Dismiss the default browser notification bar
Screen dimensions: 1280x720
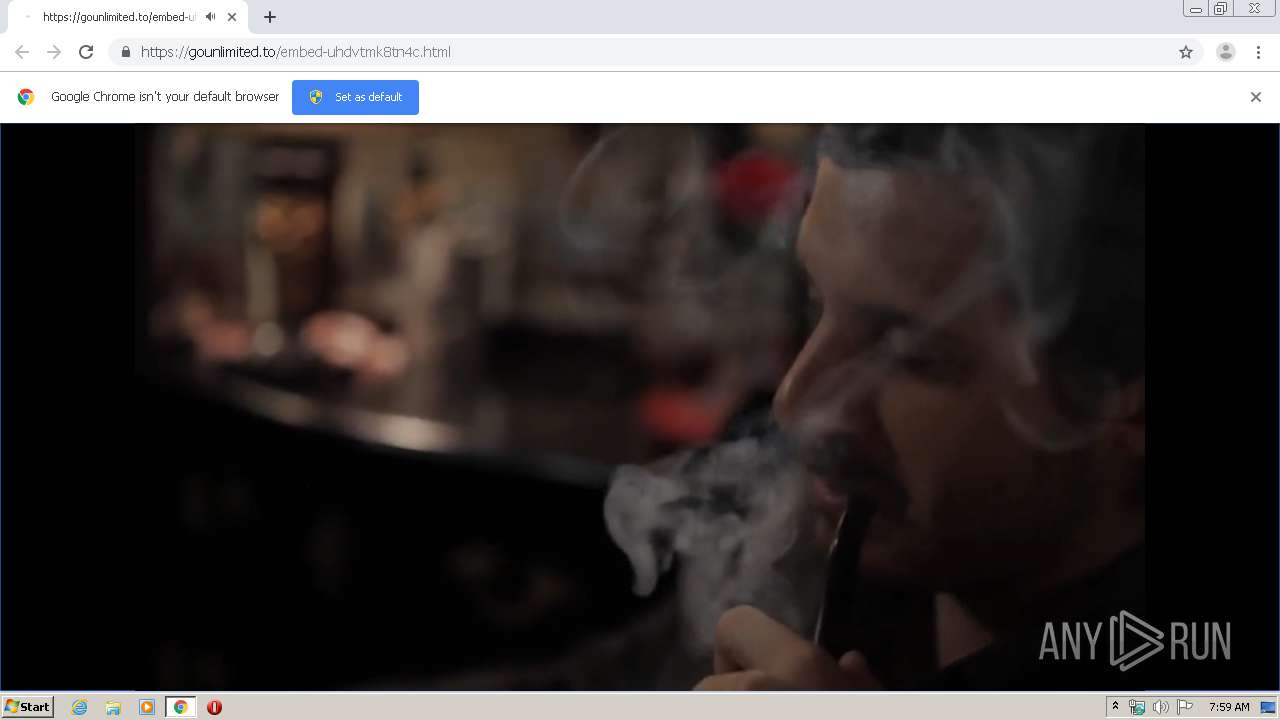[x=1256, y=97]
